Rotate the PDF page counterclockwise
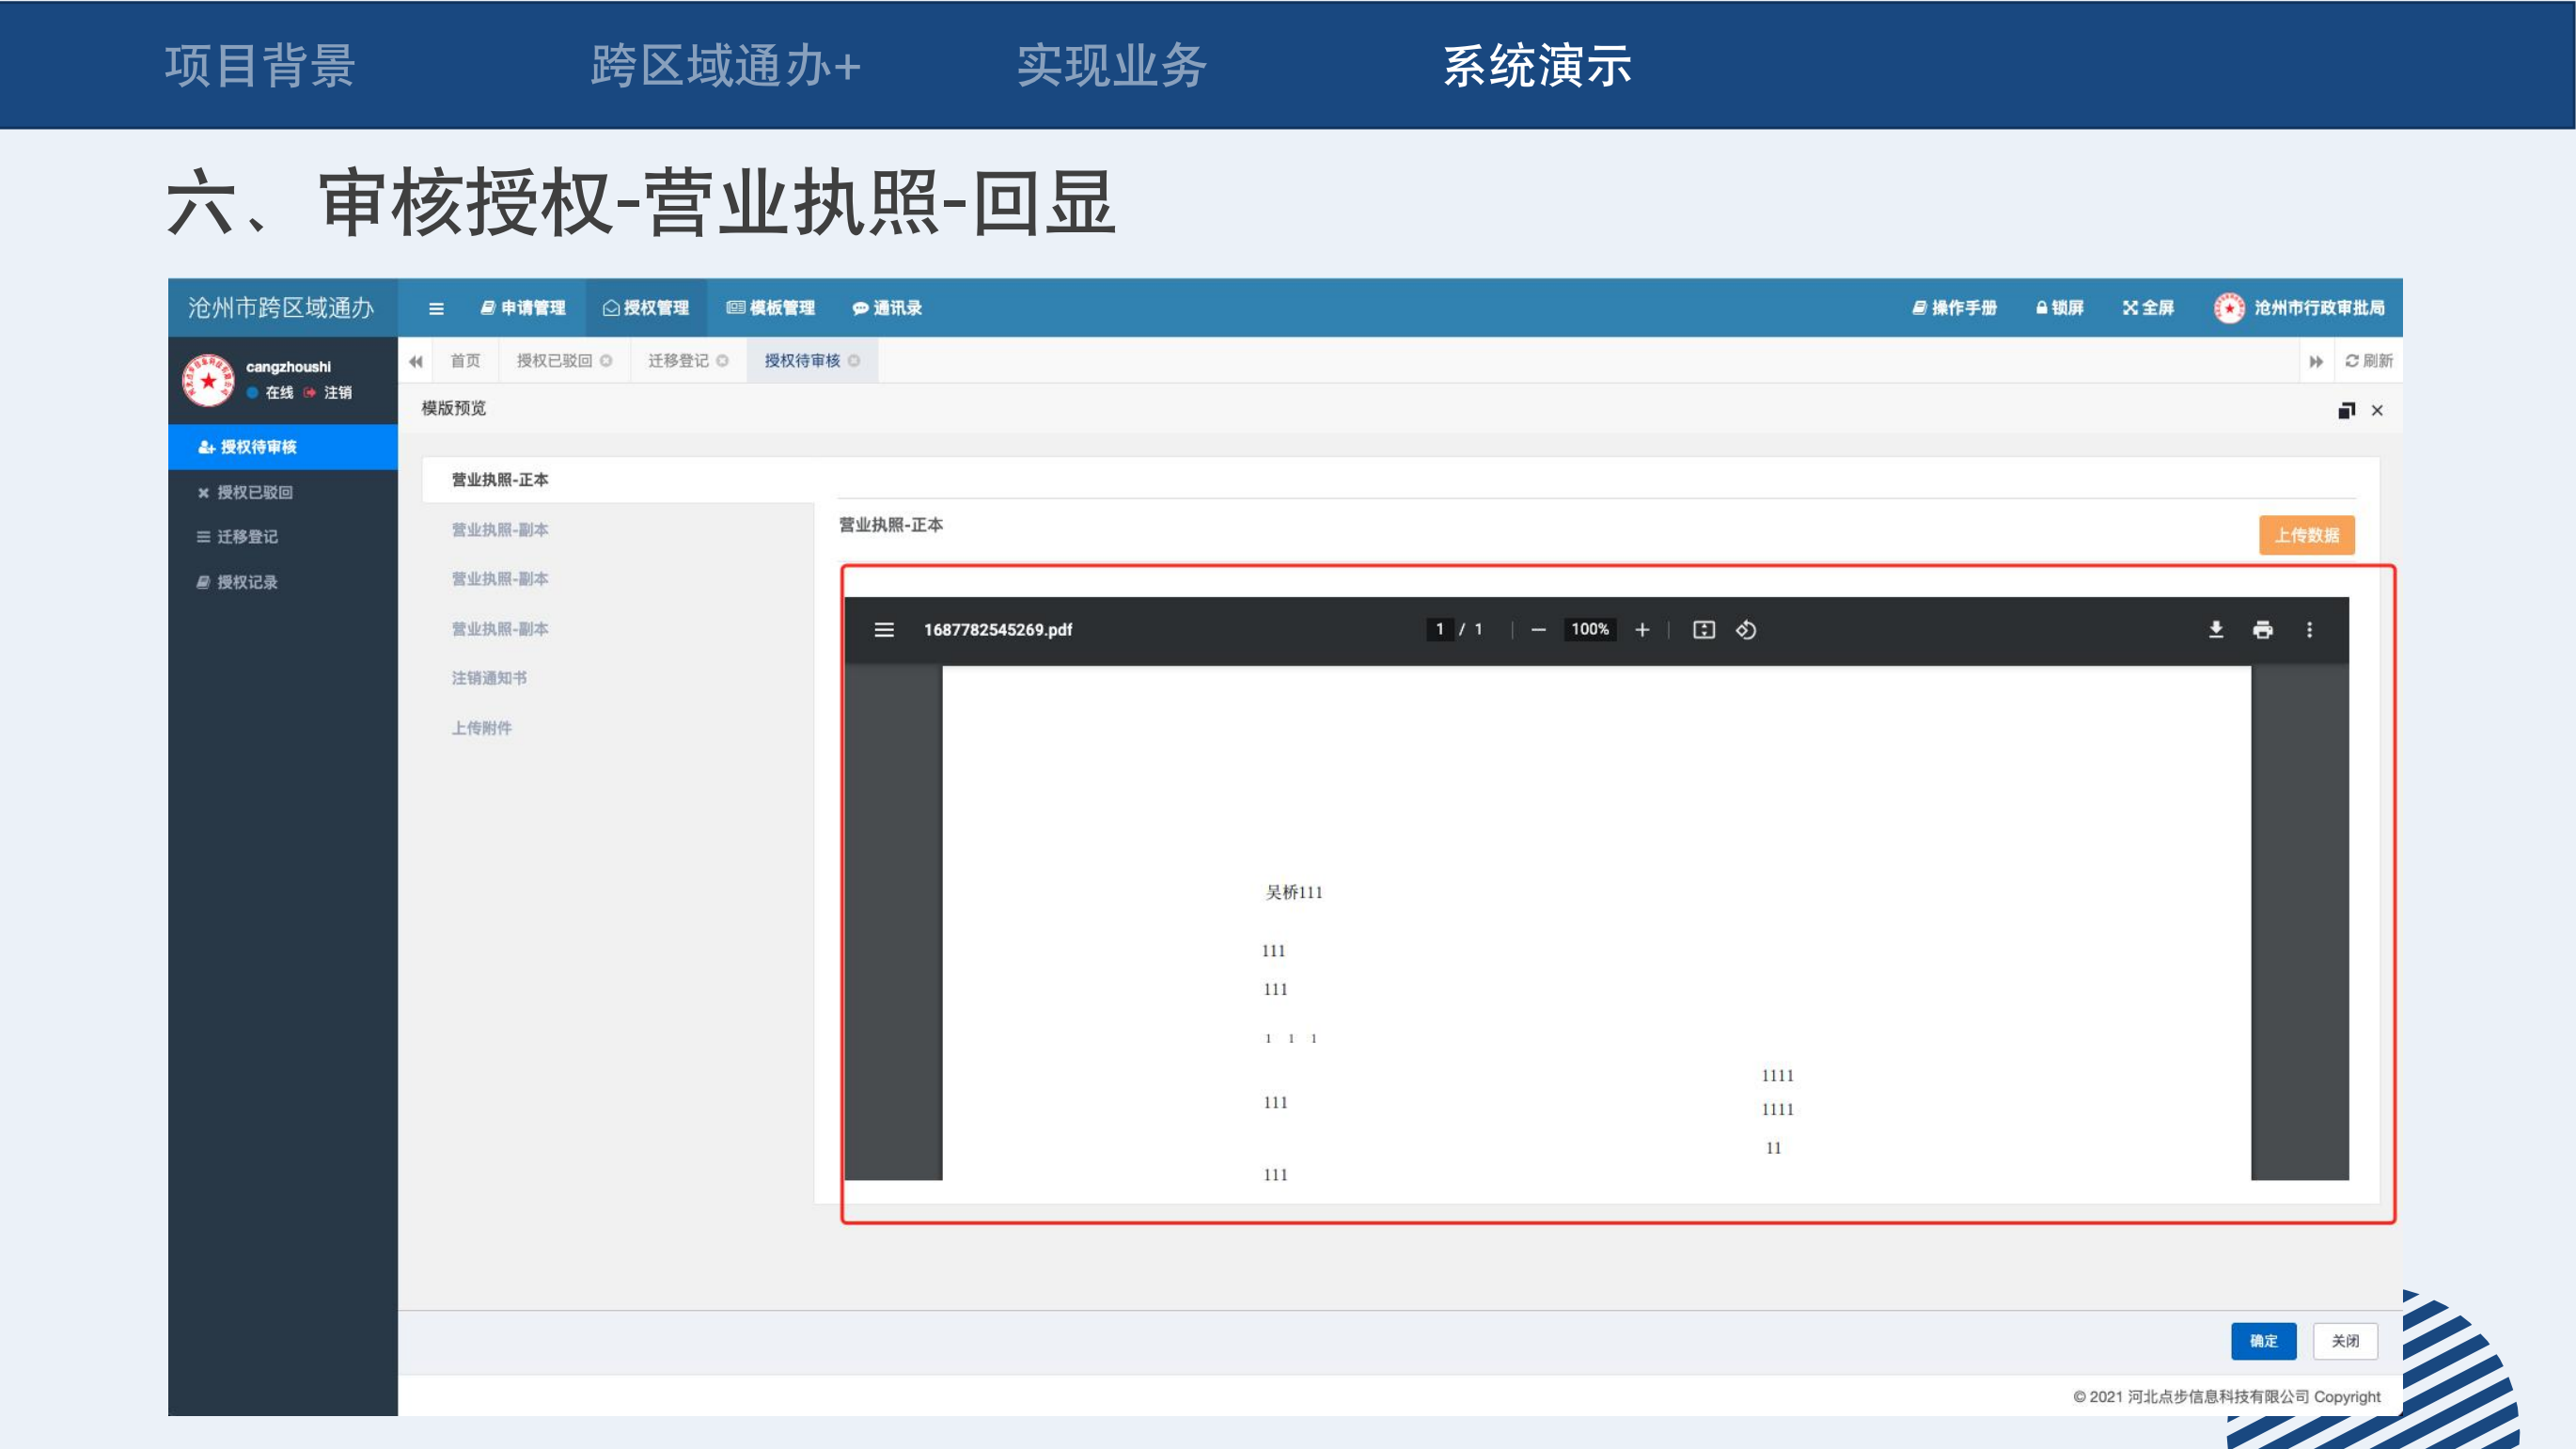Image resolution: width=2576 pixels, height=1449 pixels. pyautogui.click(x=1746, y=629)
